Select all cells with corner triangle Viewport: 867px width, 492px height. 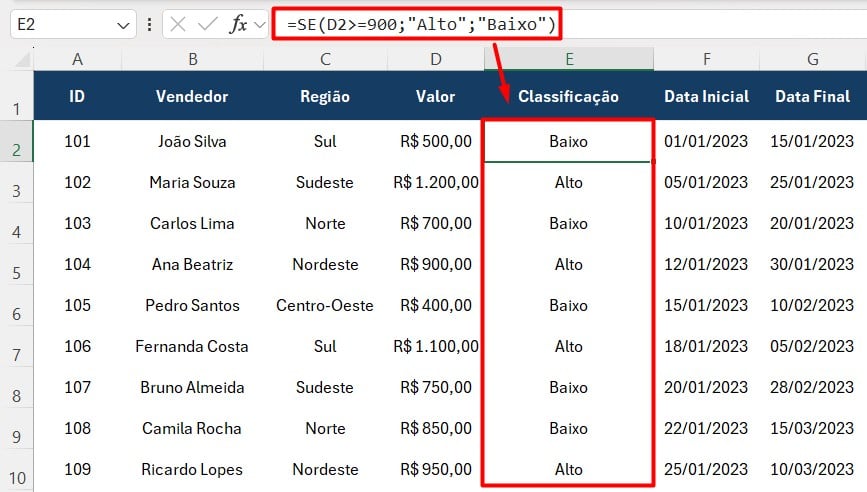[x=22, y=59]
